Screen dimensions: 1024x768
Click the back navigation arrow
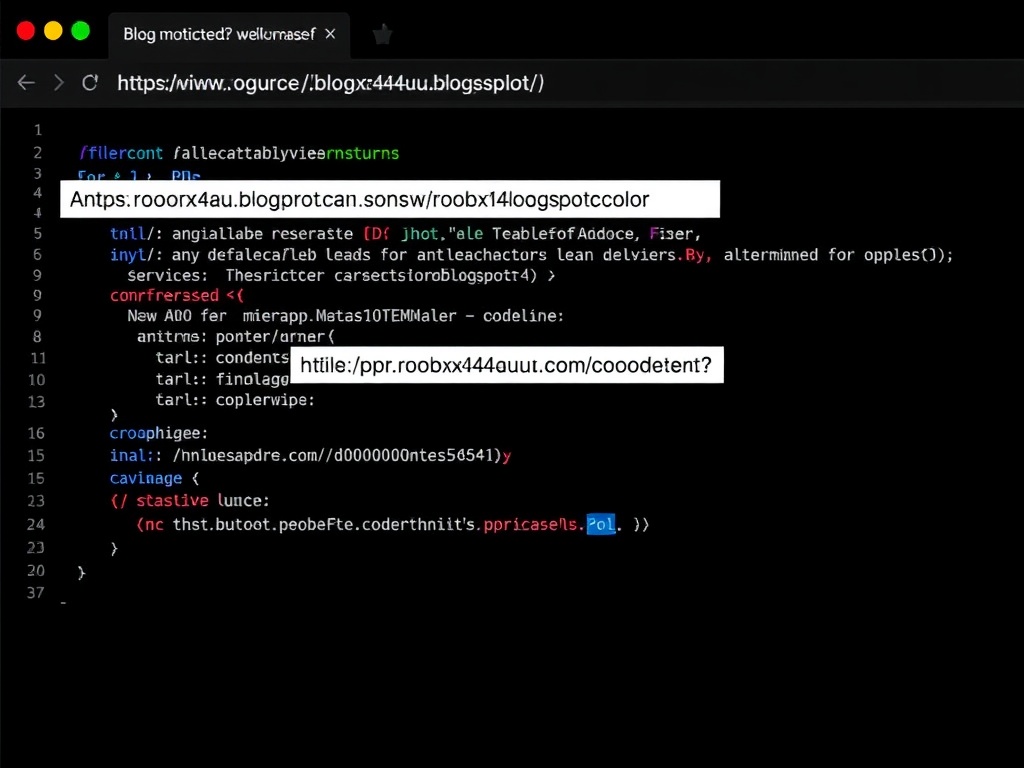coord(26,83)
